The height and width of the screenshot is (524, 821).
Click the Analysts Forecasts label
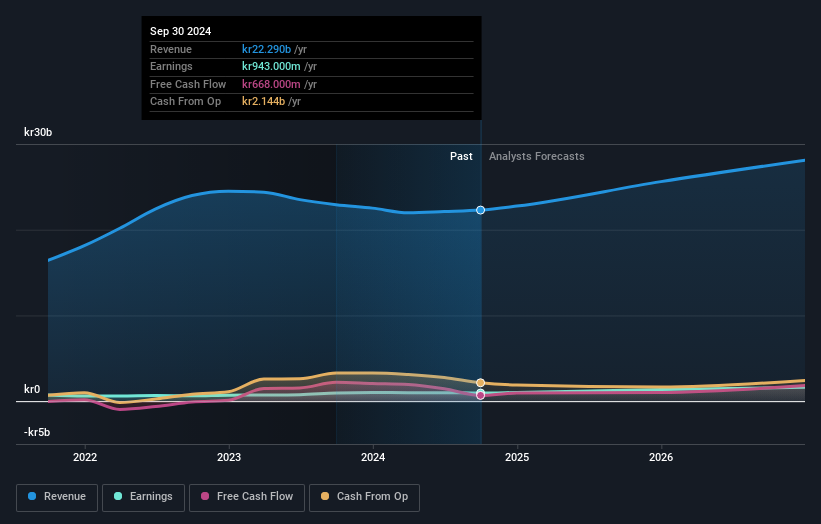pyautogui.click(x=537, y=156)
